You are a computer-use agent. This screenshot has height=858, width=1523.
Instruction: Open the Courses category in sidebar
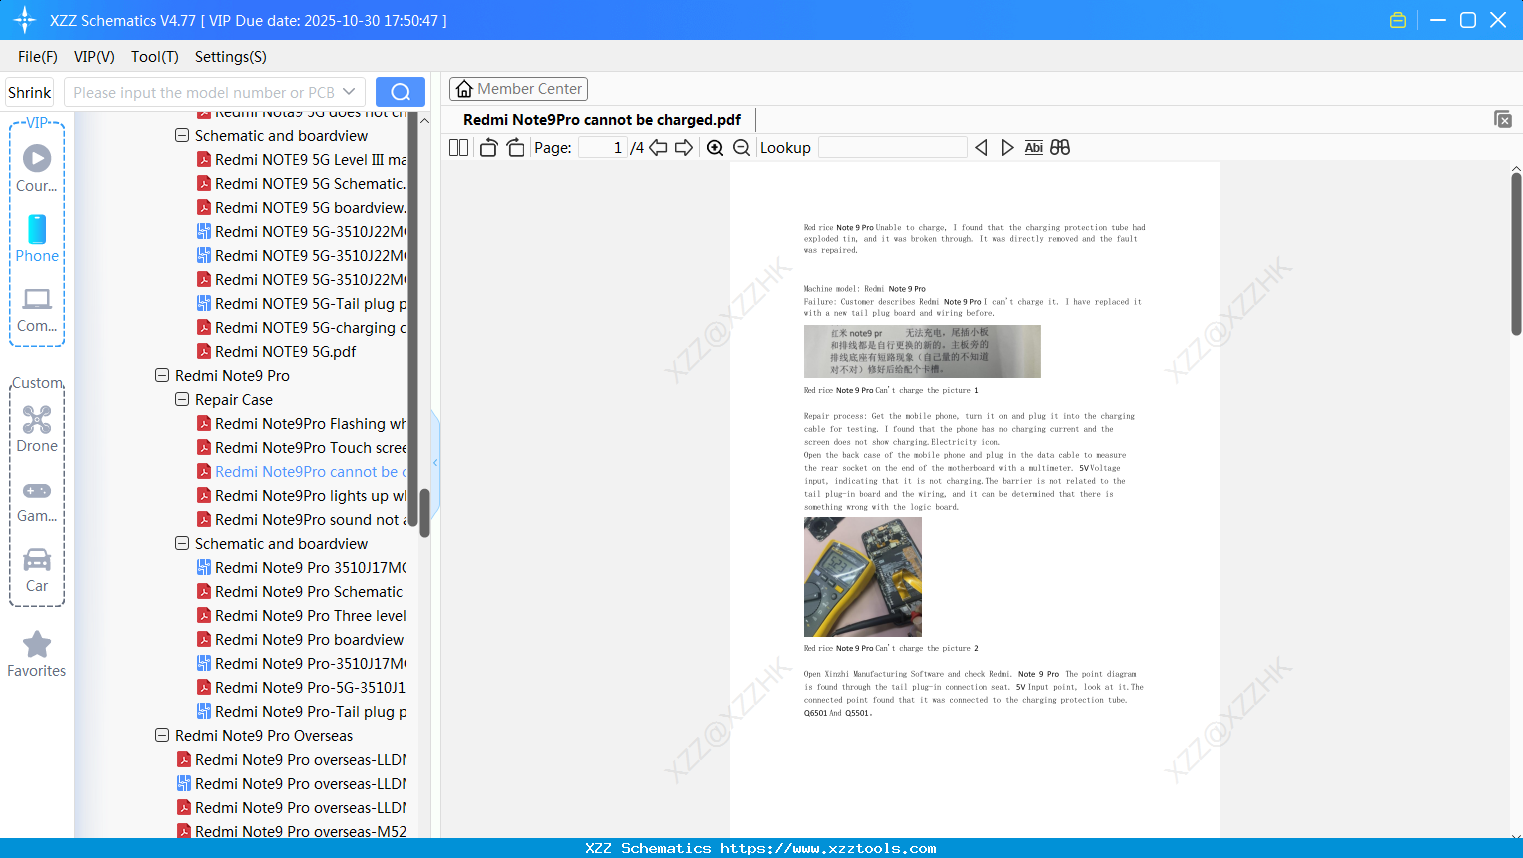37,168
